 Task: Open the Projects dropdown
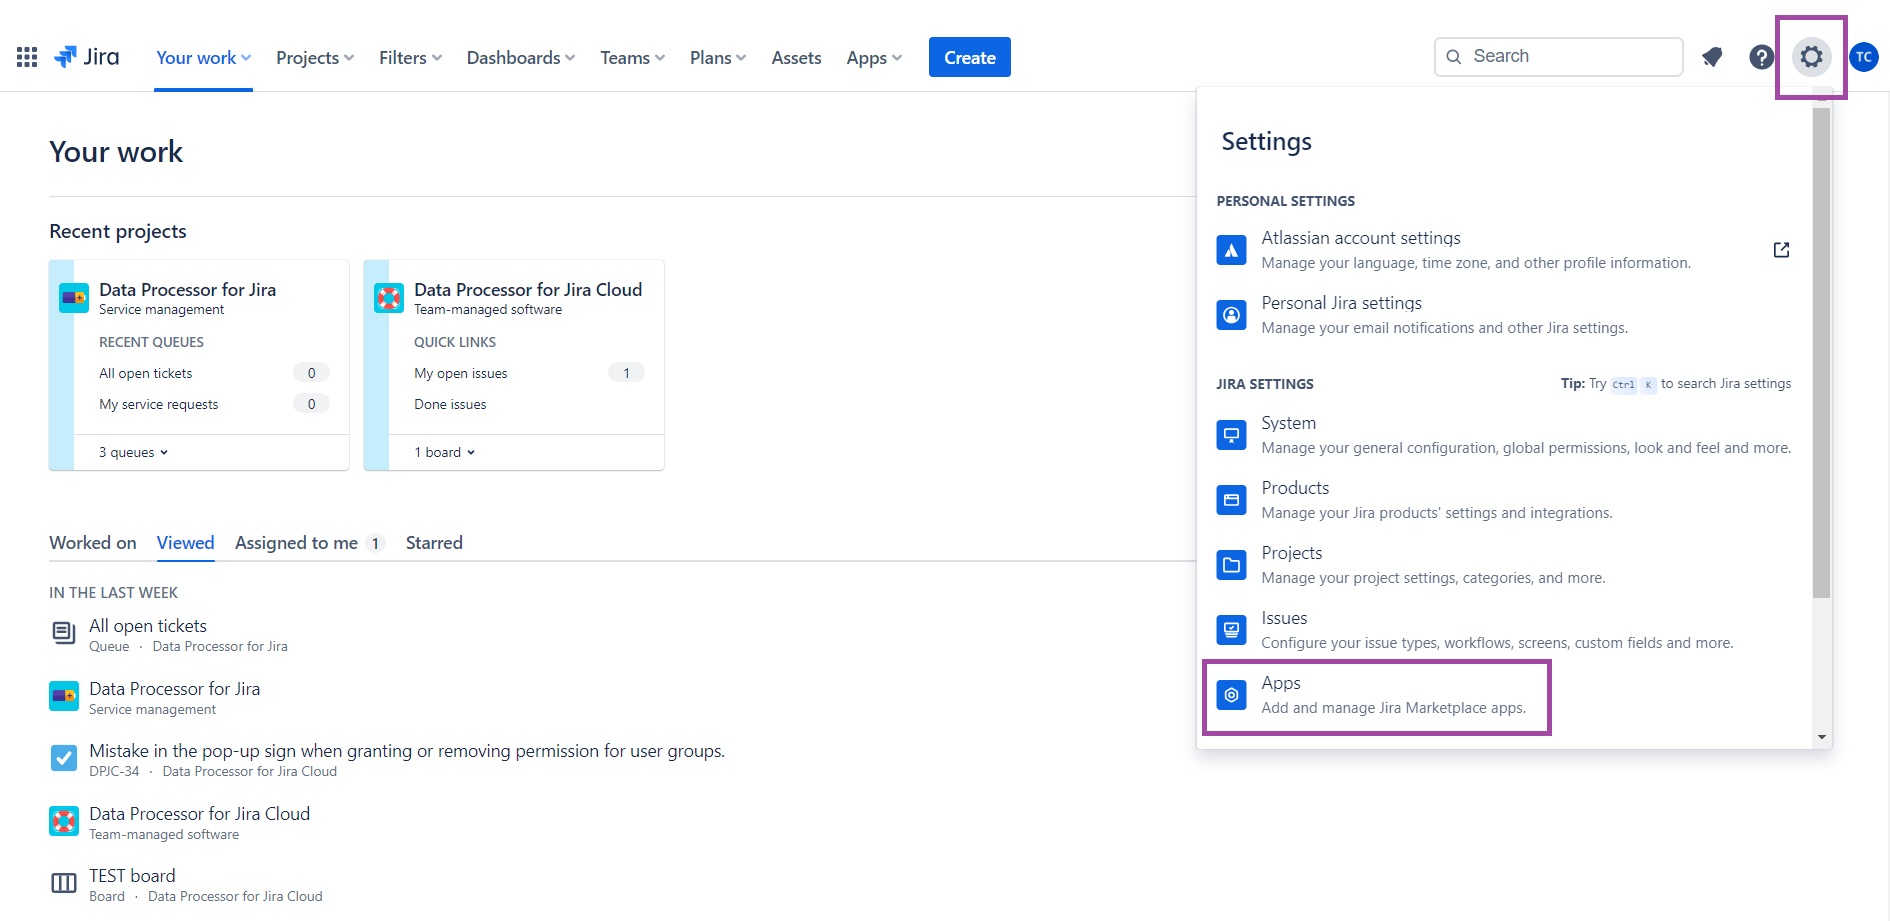point(315,58)
